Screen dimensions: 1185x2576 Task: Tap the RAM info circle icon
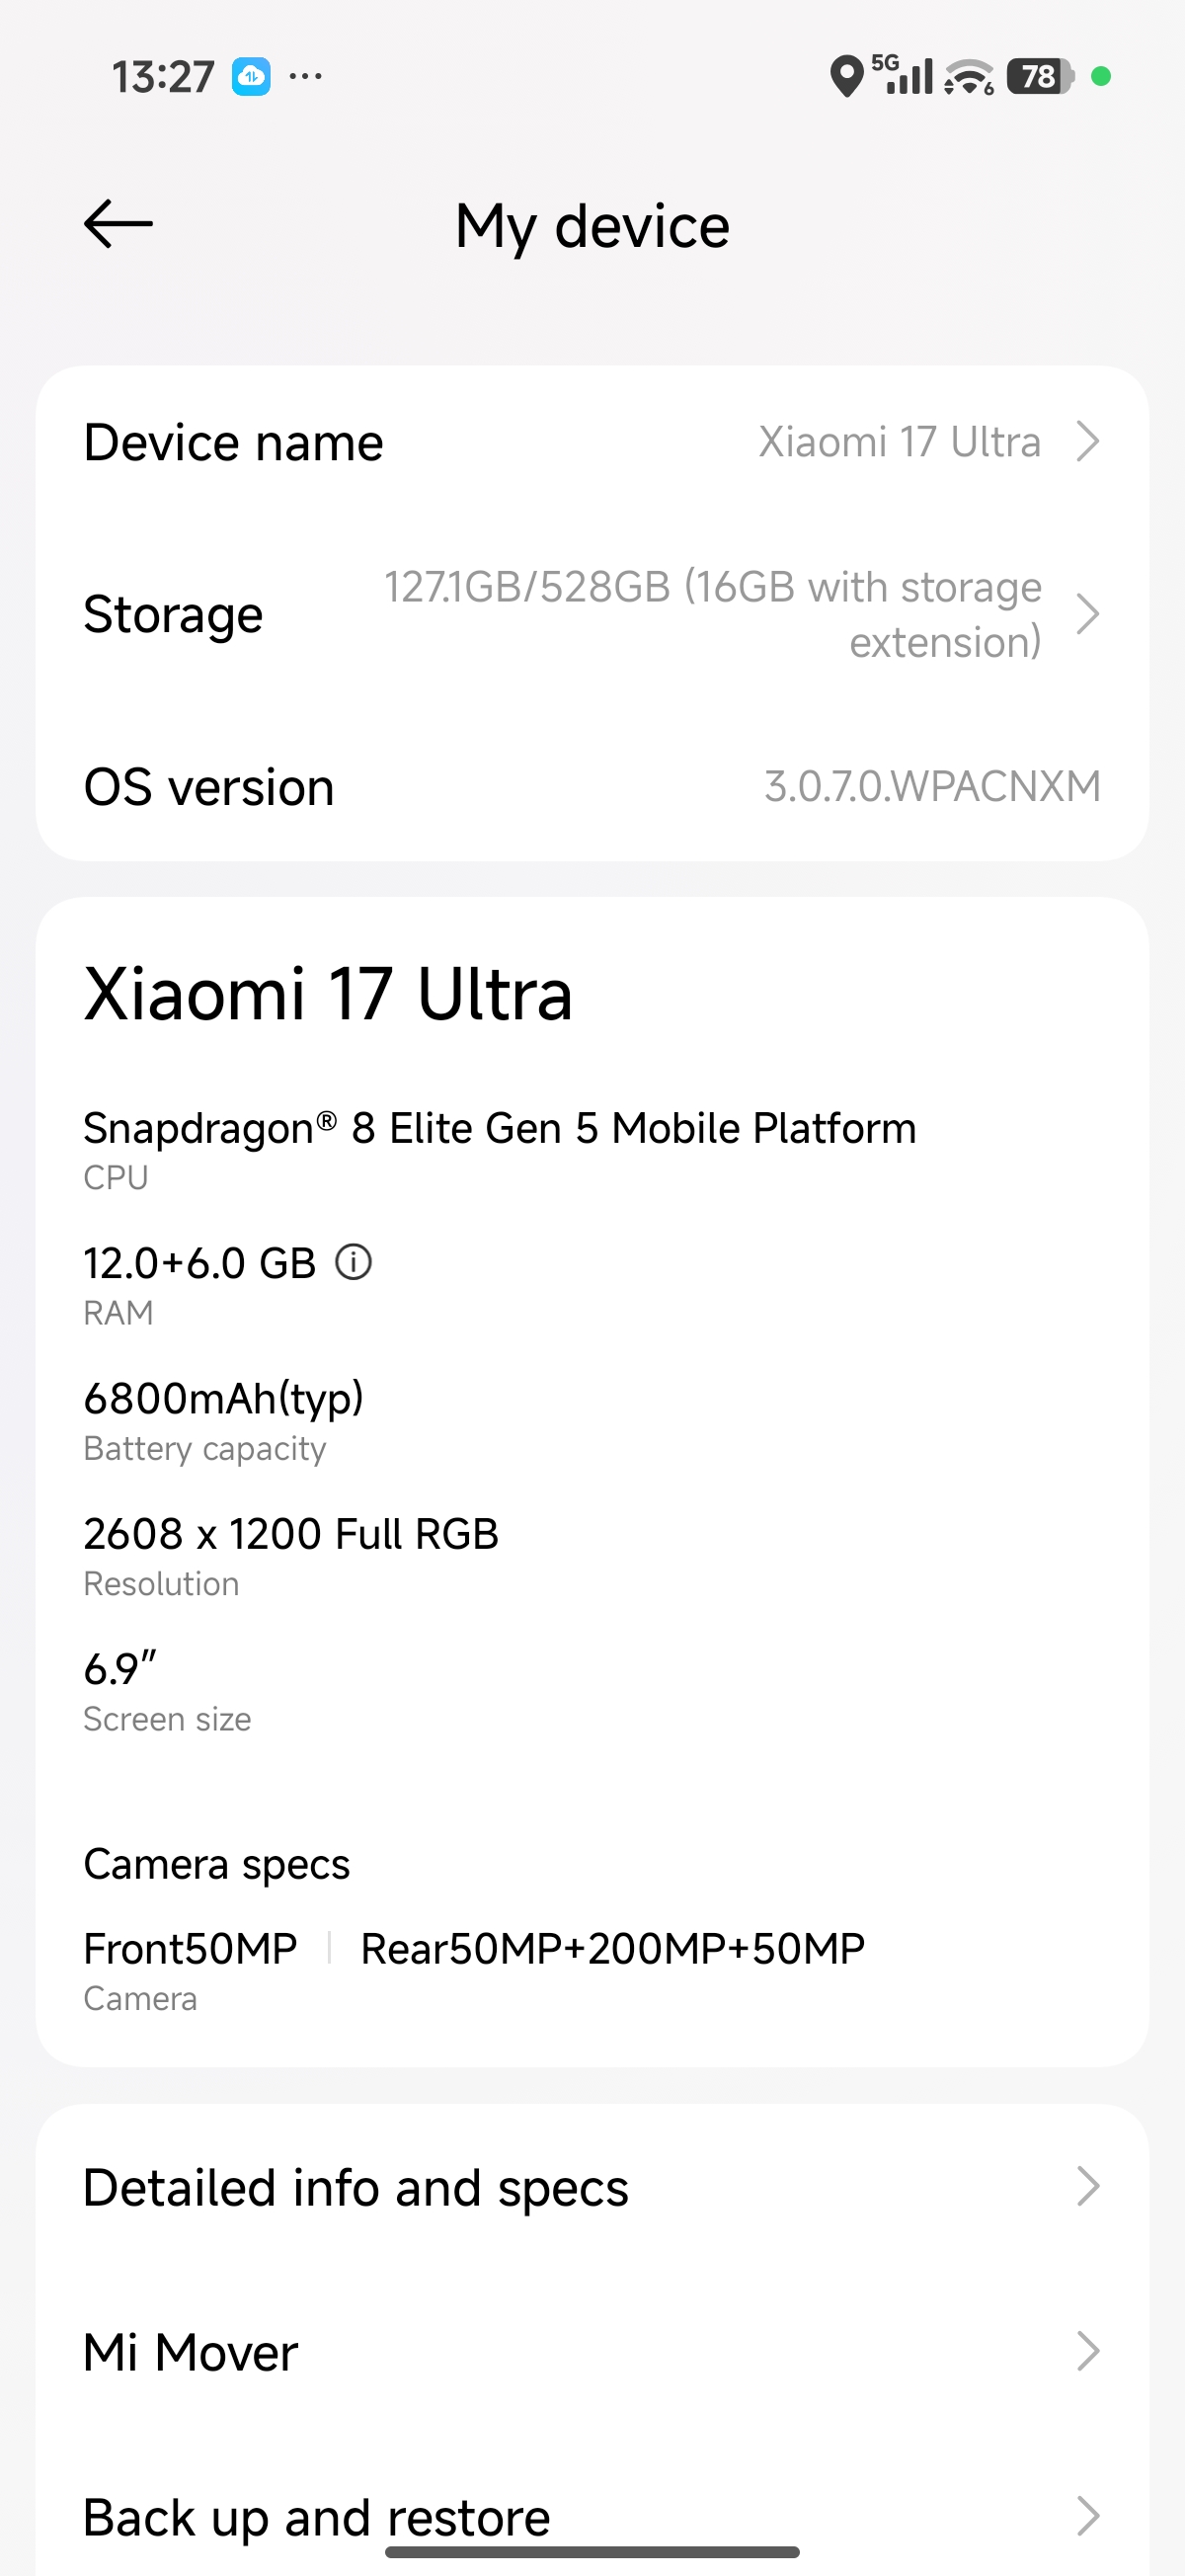(x=353, y=1262)
